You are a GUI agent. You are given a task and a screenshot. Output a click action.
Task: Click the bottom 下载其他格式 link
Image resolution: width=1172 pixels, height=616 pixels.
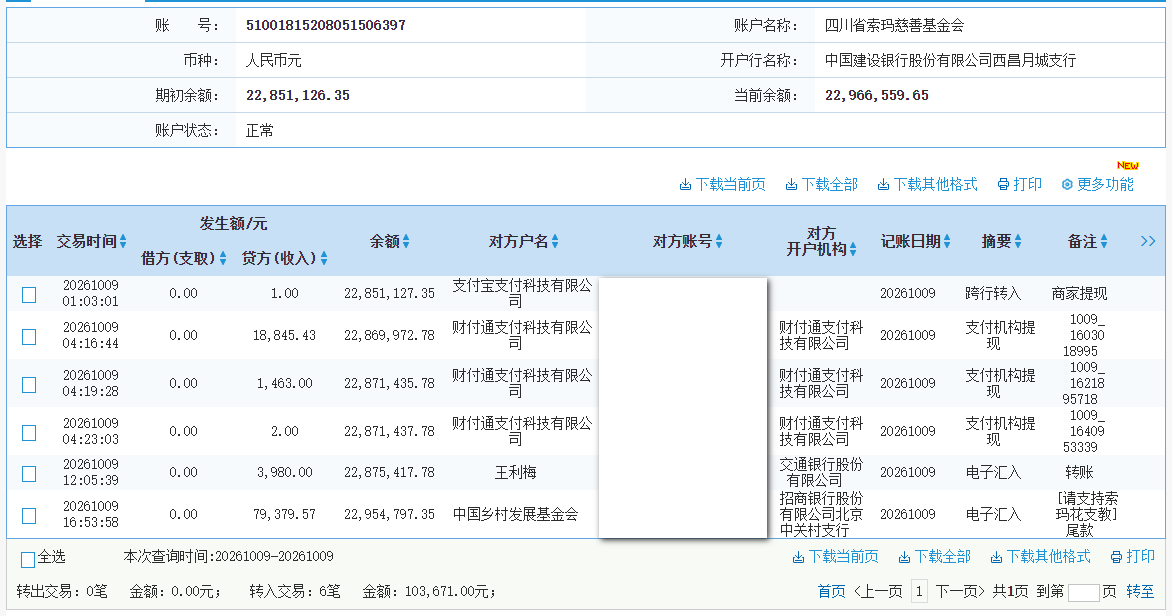[x=1040, y=557]
